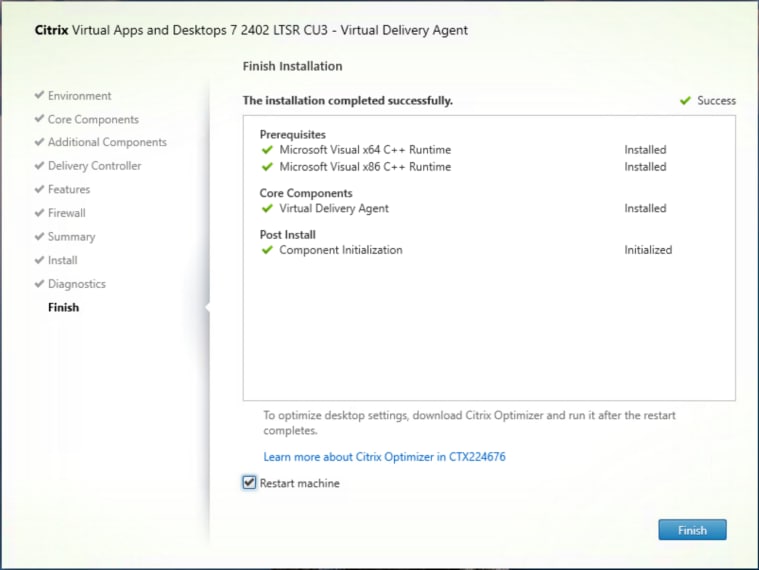This screenshot has height=570, width=759.
Task: Select the Additional Components step
Action: [x=107, y=142]
